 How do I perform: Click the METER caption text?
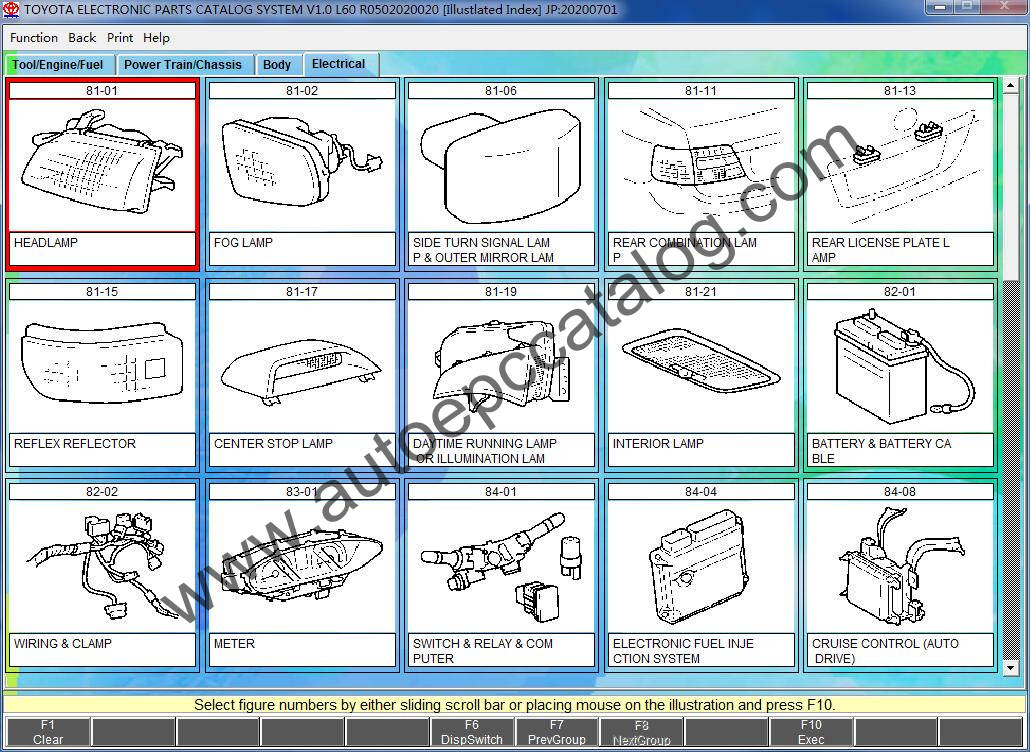235,644
